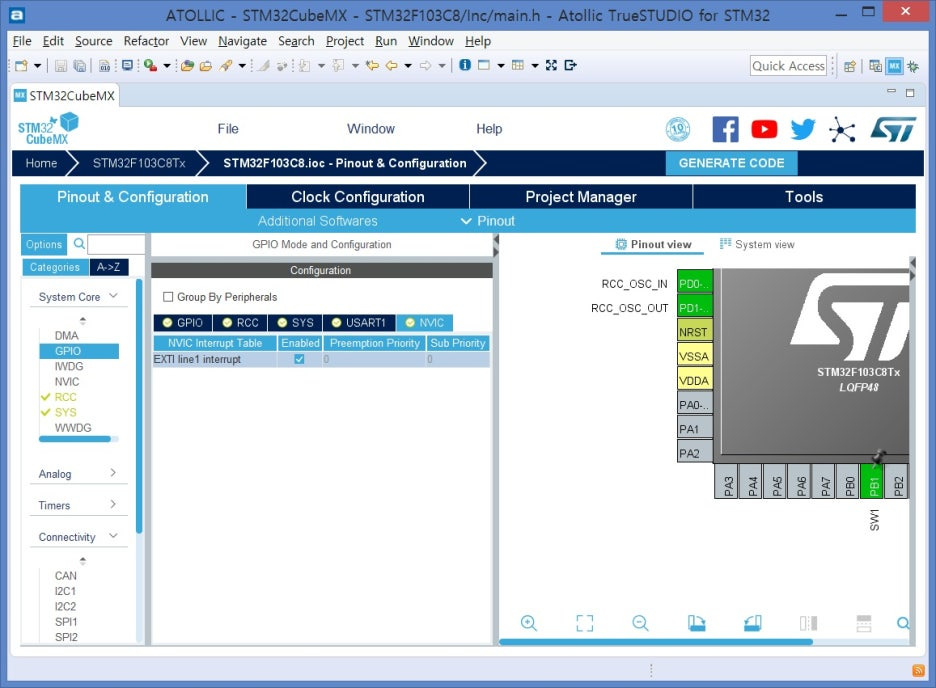The width and height of the screenshot is (936, 688).
Task: Open the YouTube icon link
Action: point(764,129)
